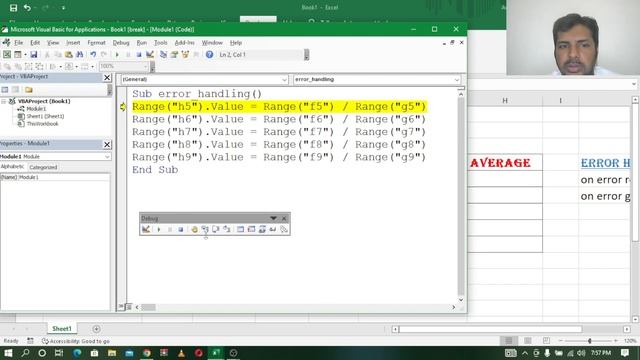This screenshot has height=360, width=640.
Task: Close the Project Explorer pane
Action: coord(107,78)
